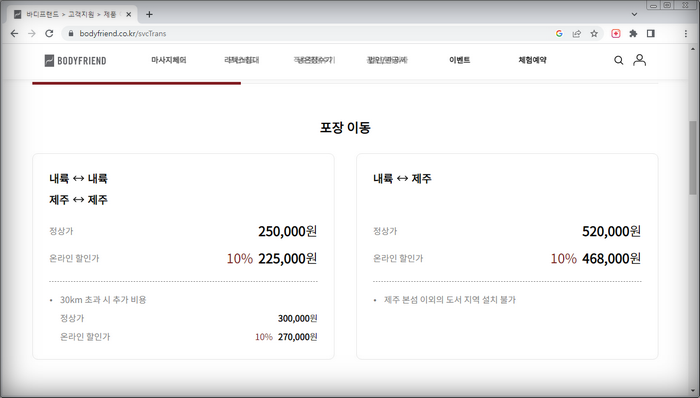700x398 pixels.
Task: Click the 225,000원 discounted price
Action: pyautogui.click(x=288, y=258)
